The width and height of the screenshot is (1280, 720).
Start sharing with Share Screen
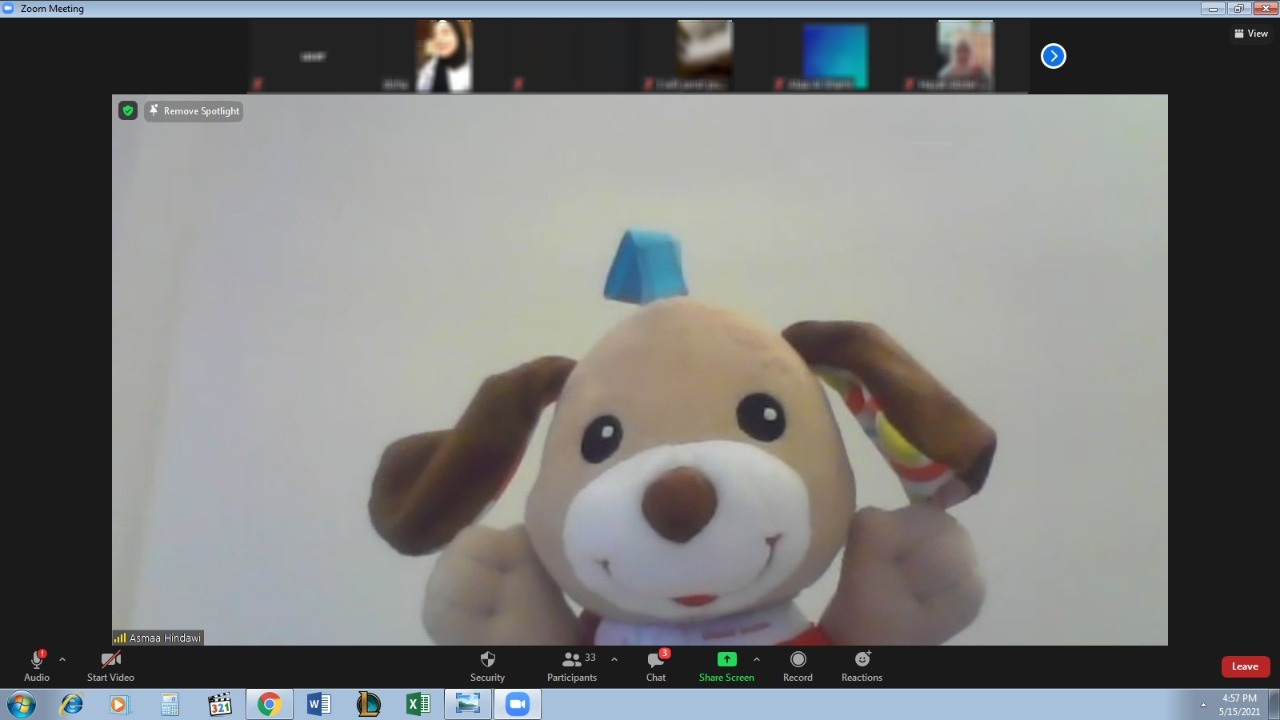(727, 659)
